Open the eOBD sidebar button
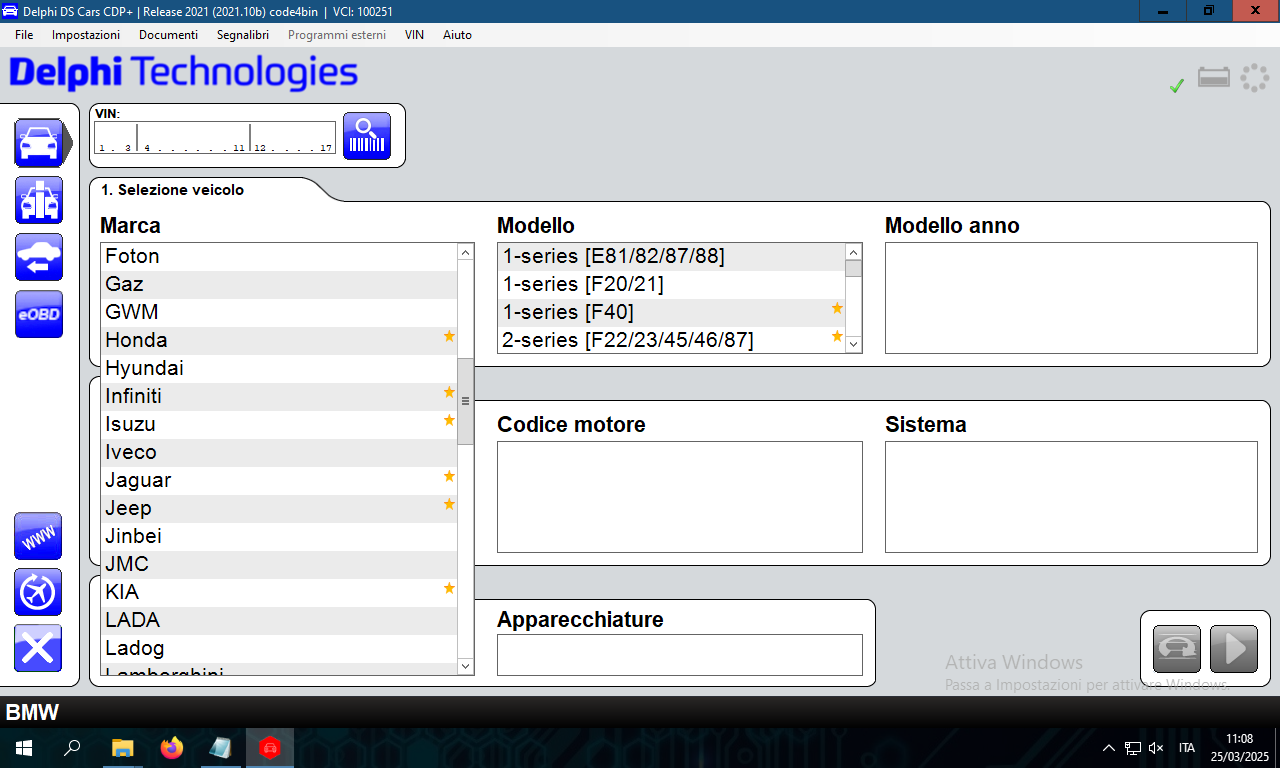The height and width of the screenshot is (768, 1280). point(38,314)
